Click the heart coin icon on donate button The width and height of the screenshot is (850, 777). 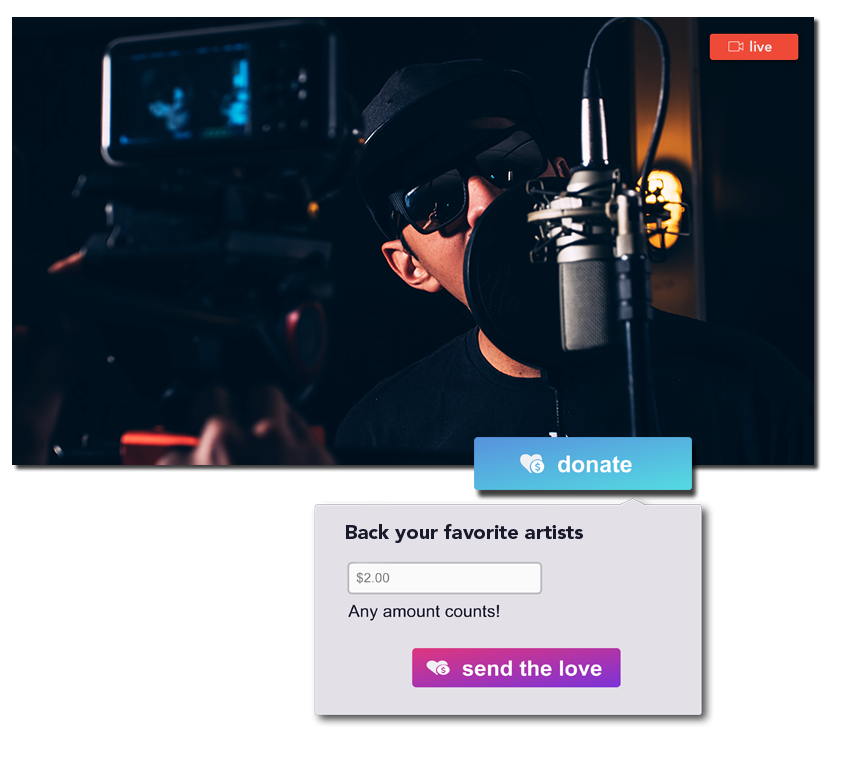click(532, 464)
